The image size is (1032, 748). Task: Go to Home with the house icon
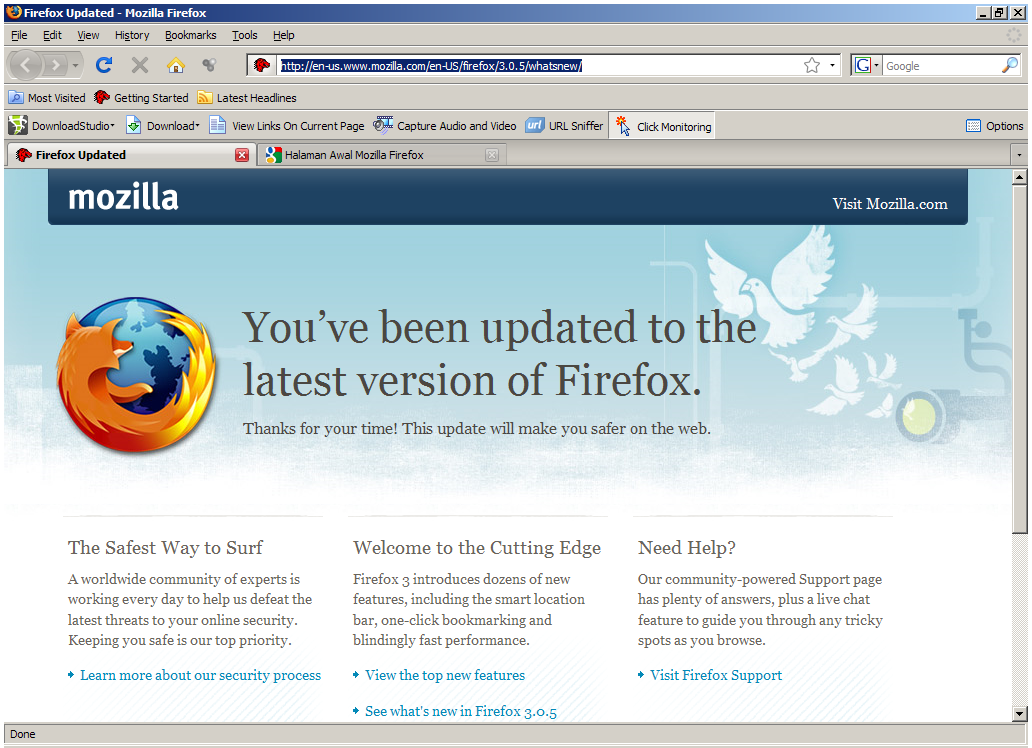(175, 65)
